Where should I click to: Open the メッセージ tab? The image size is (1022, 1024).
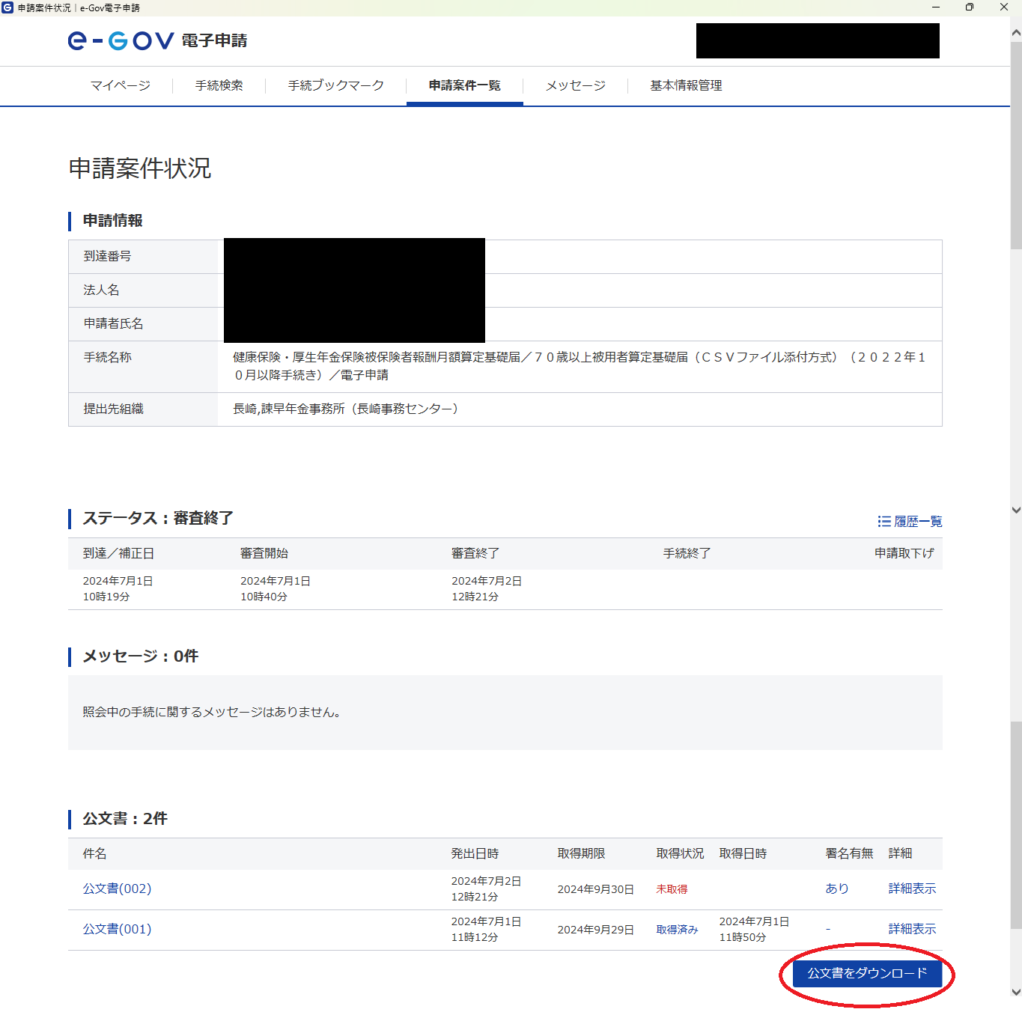pos(575,86)
